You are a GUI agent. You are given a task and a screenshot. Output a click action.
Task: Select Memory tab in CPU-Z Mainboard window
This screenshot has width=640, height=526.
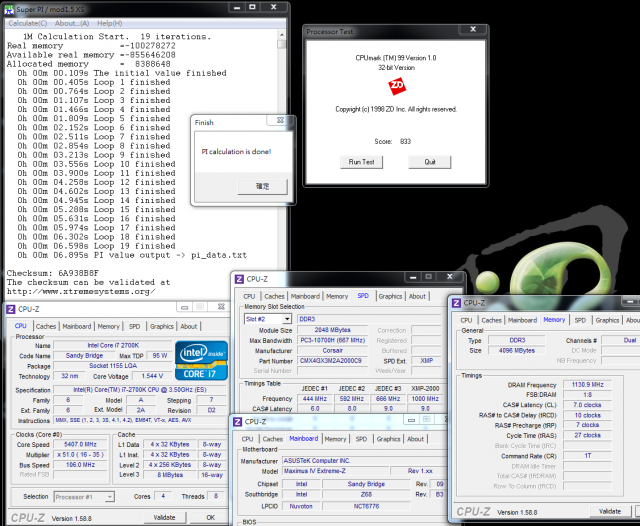(x=336, y=439)
